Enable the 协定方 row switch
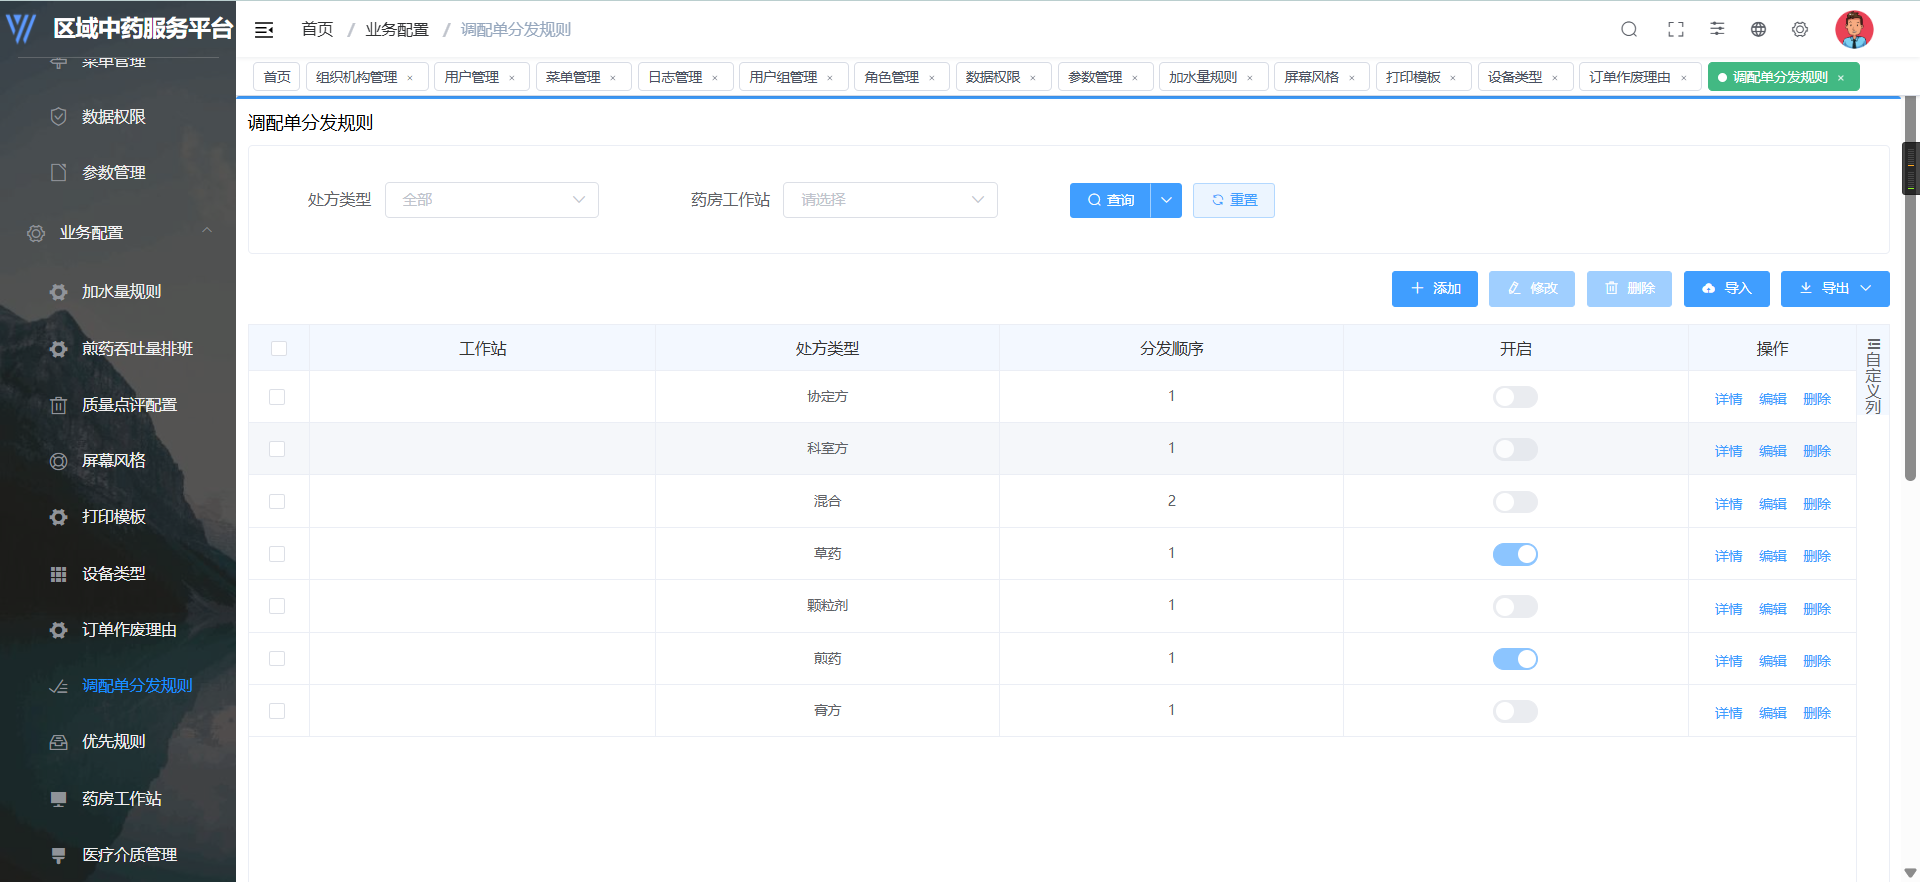 click(x=1515, y=397)
